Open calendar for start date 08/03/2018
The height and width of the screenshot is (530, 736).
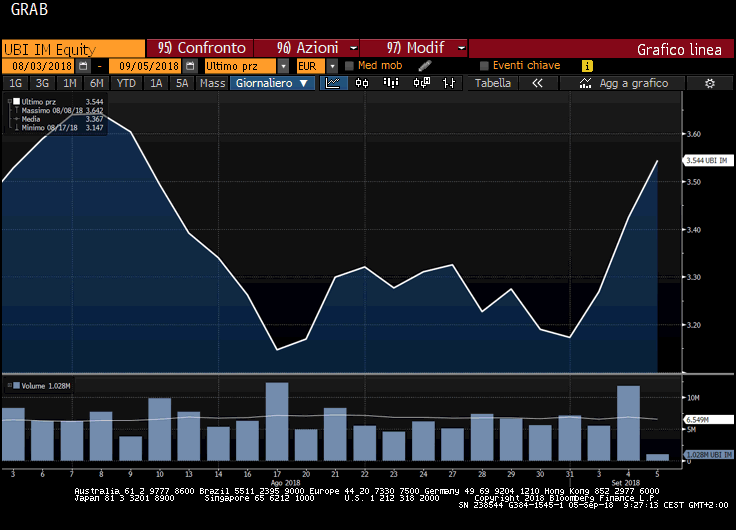(x=83, y=65)
